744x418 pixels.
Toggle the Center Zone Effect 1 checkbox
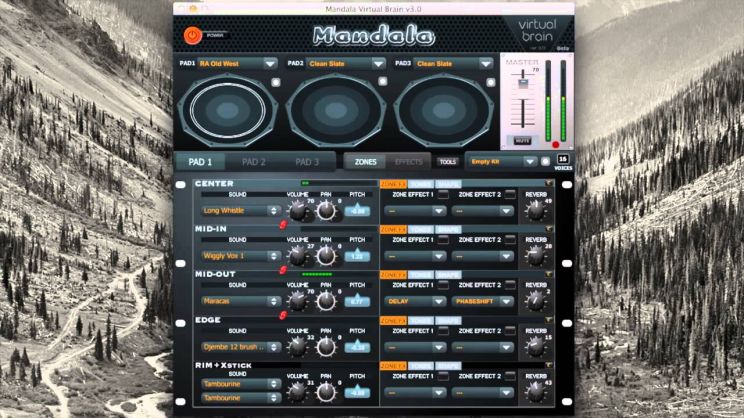(x=443, y=194)
